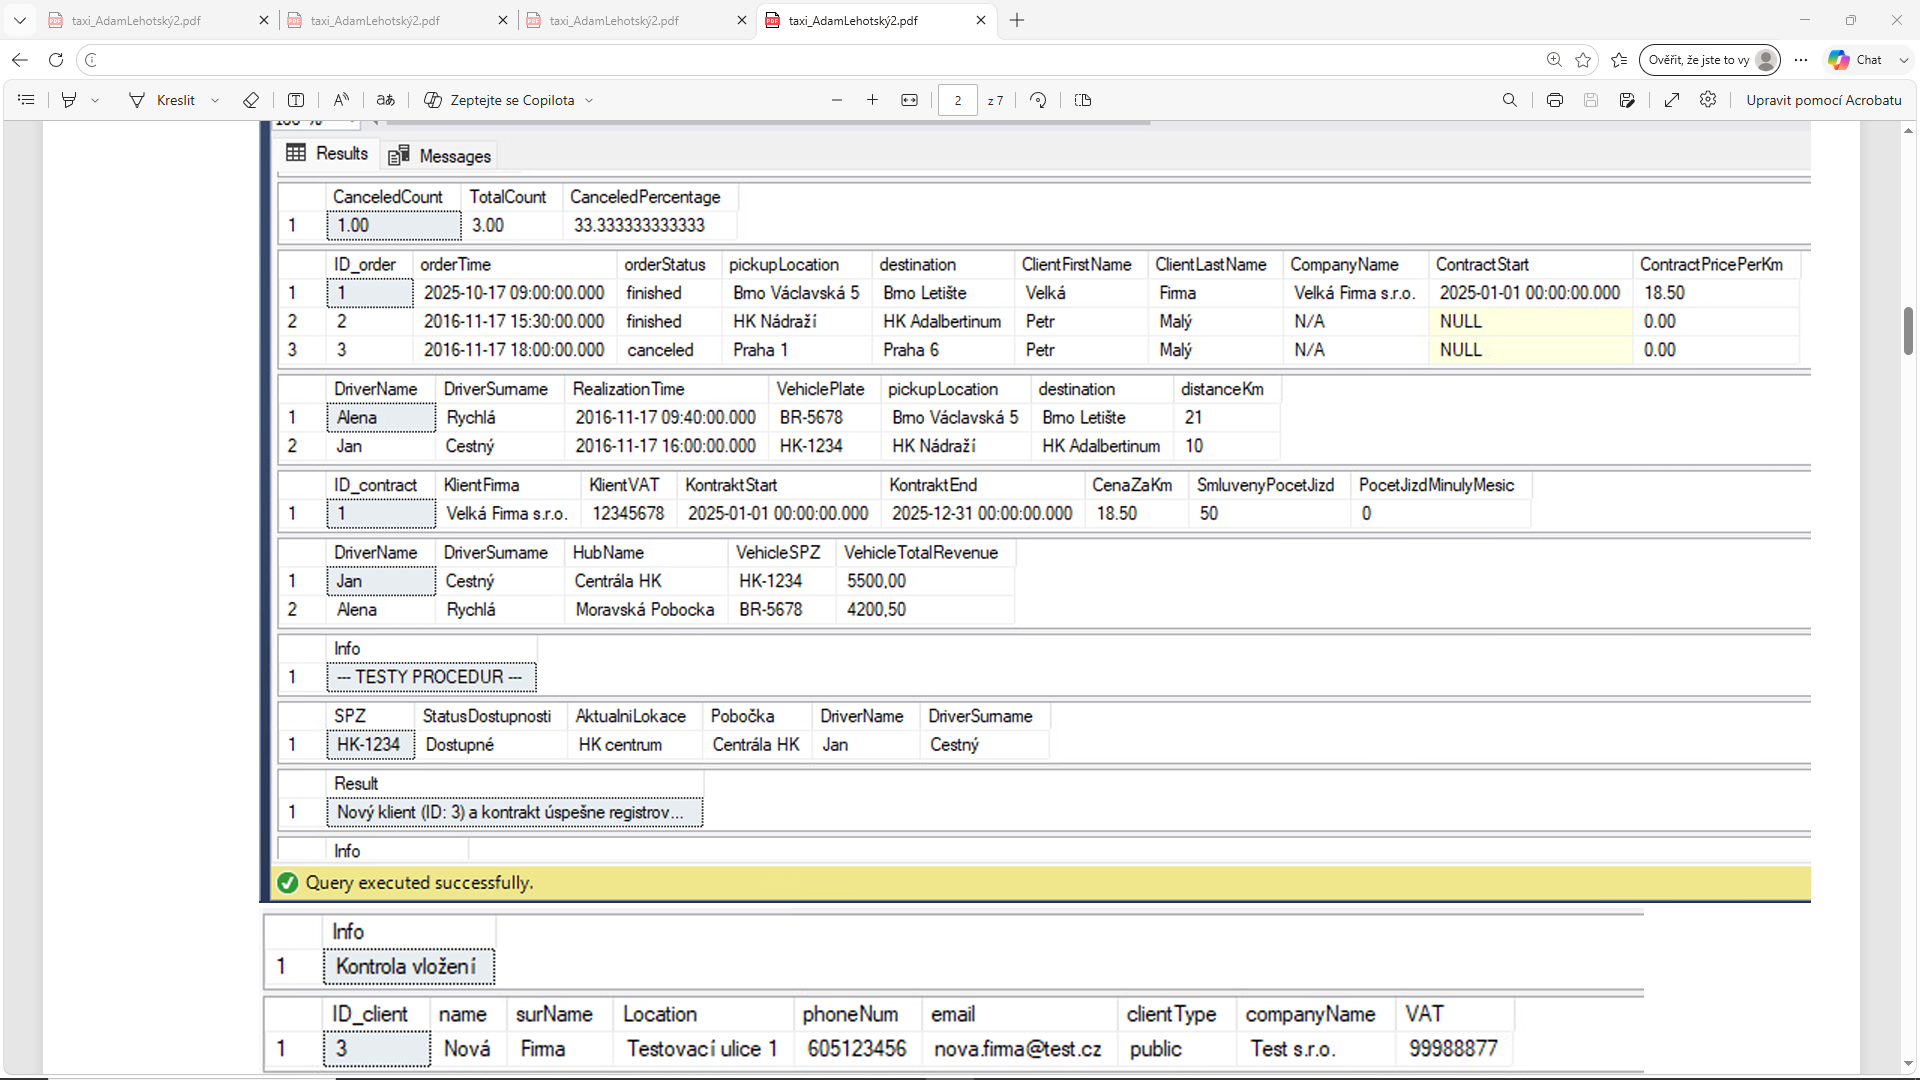Click the vertical scrollbar thumb

coord(1908,331)
